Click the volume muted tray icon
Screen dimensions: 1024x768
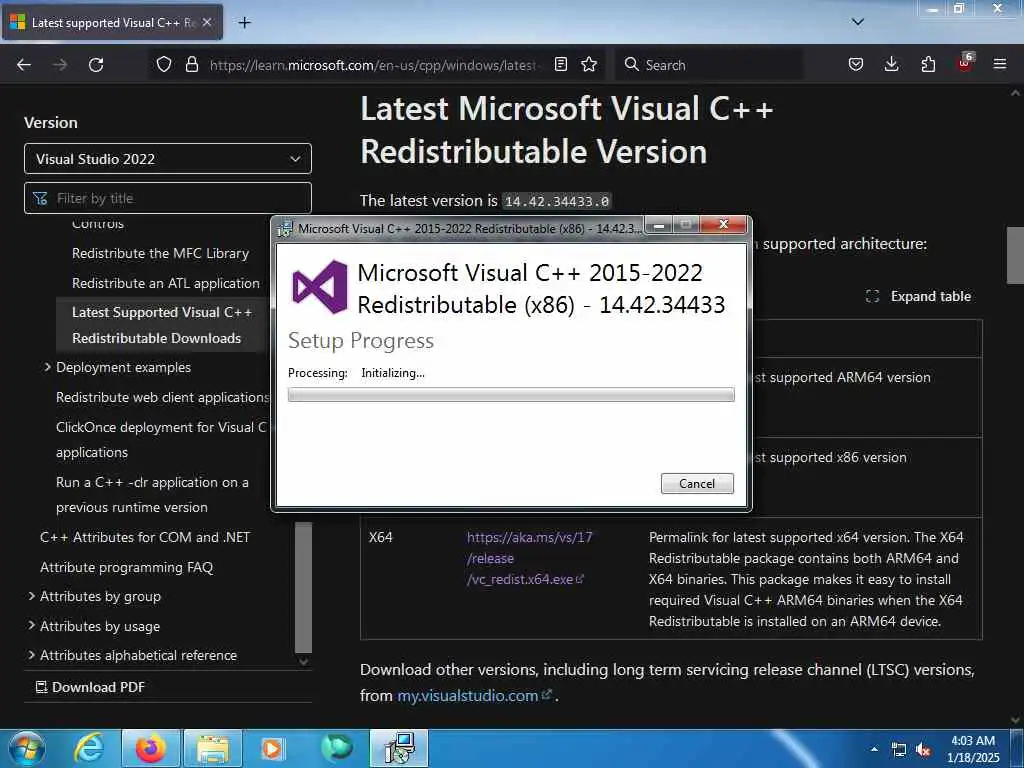tap(923, 750)
